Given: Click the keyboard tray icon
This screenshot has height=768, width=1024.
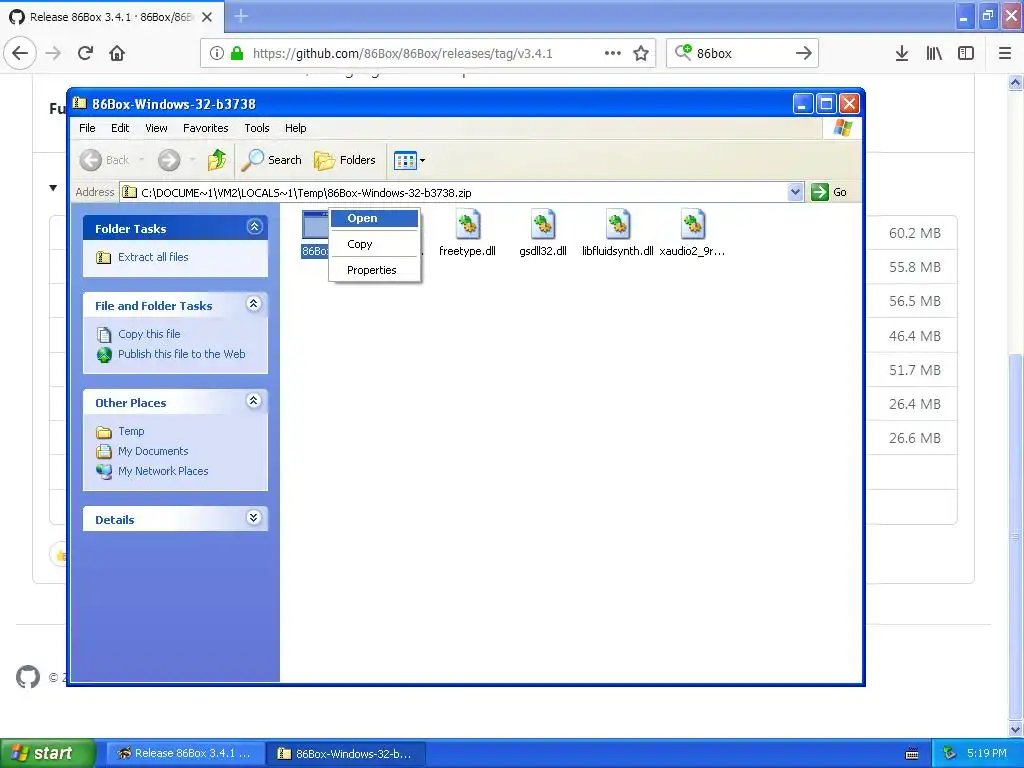Looking at the screenshot, I should tap(912, 754).
